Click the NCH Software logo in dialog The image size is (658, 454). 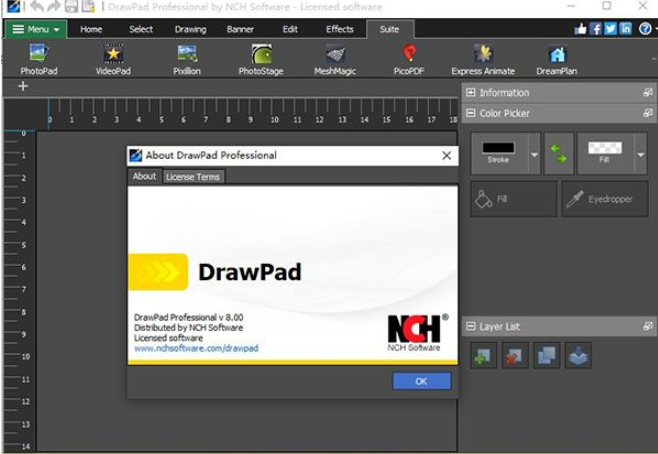(x=417, y=332)
